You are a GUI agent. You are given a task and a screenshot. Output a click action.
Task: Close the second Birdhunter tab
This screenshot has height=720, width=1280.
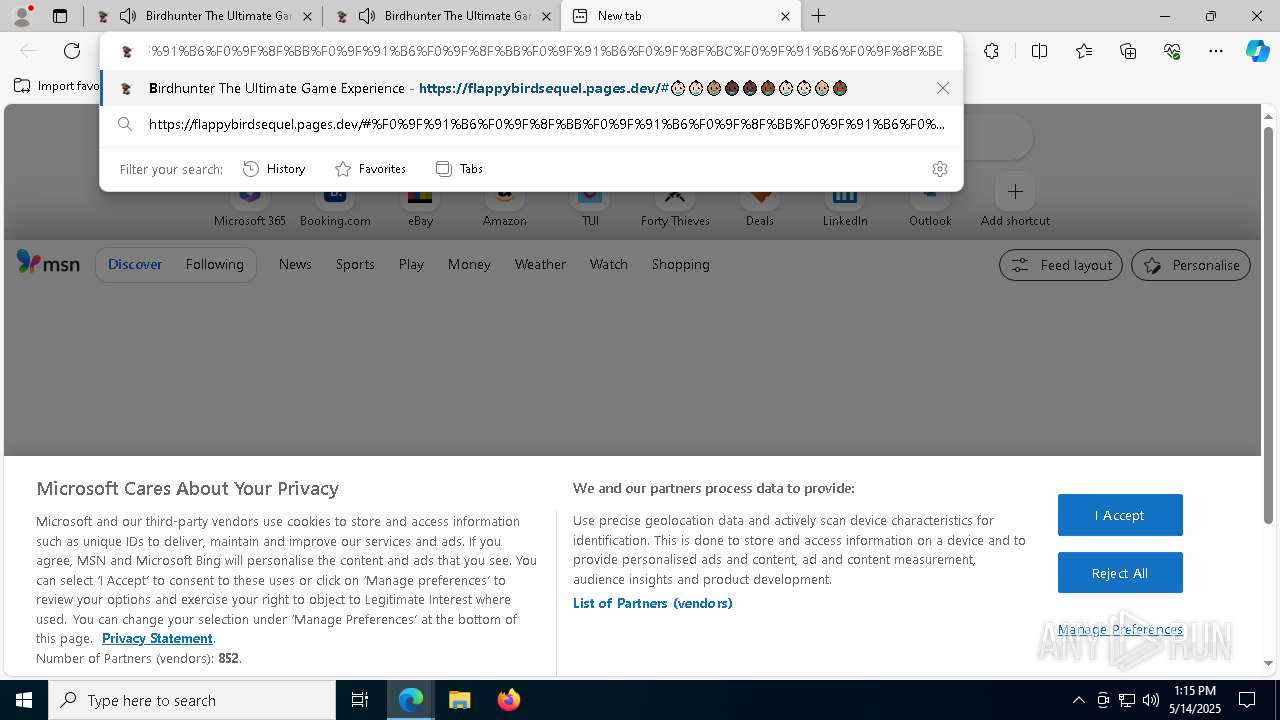[x=546, y=16]
